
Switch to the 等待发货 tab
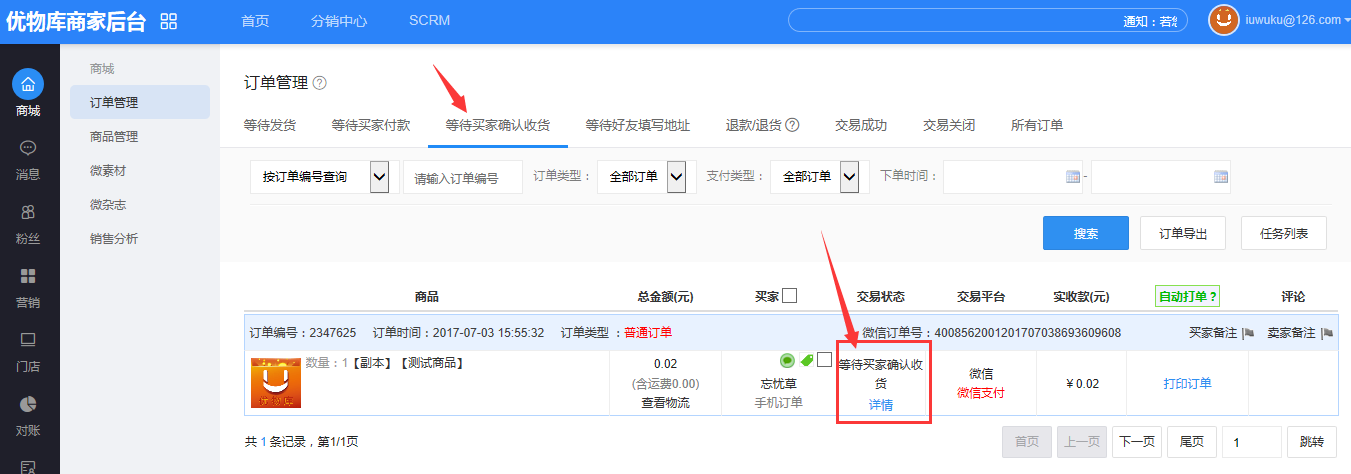pyautogui.click(x=270, y=126)
